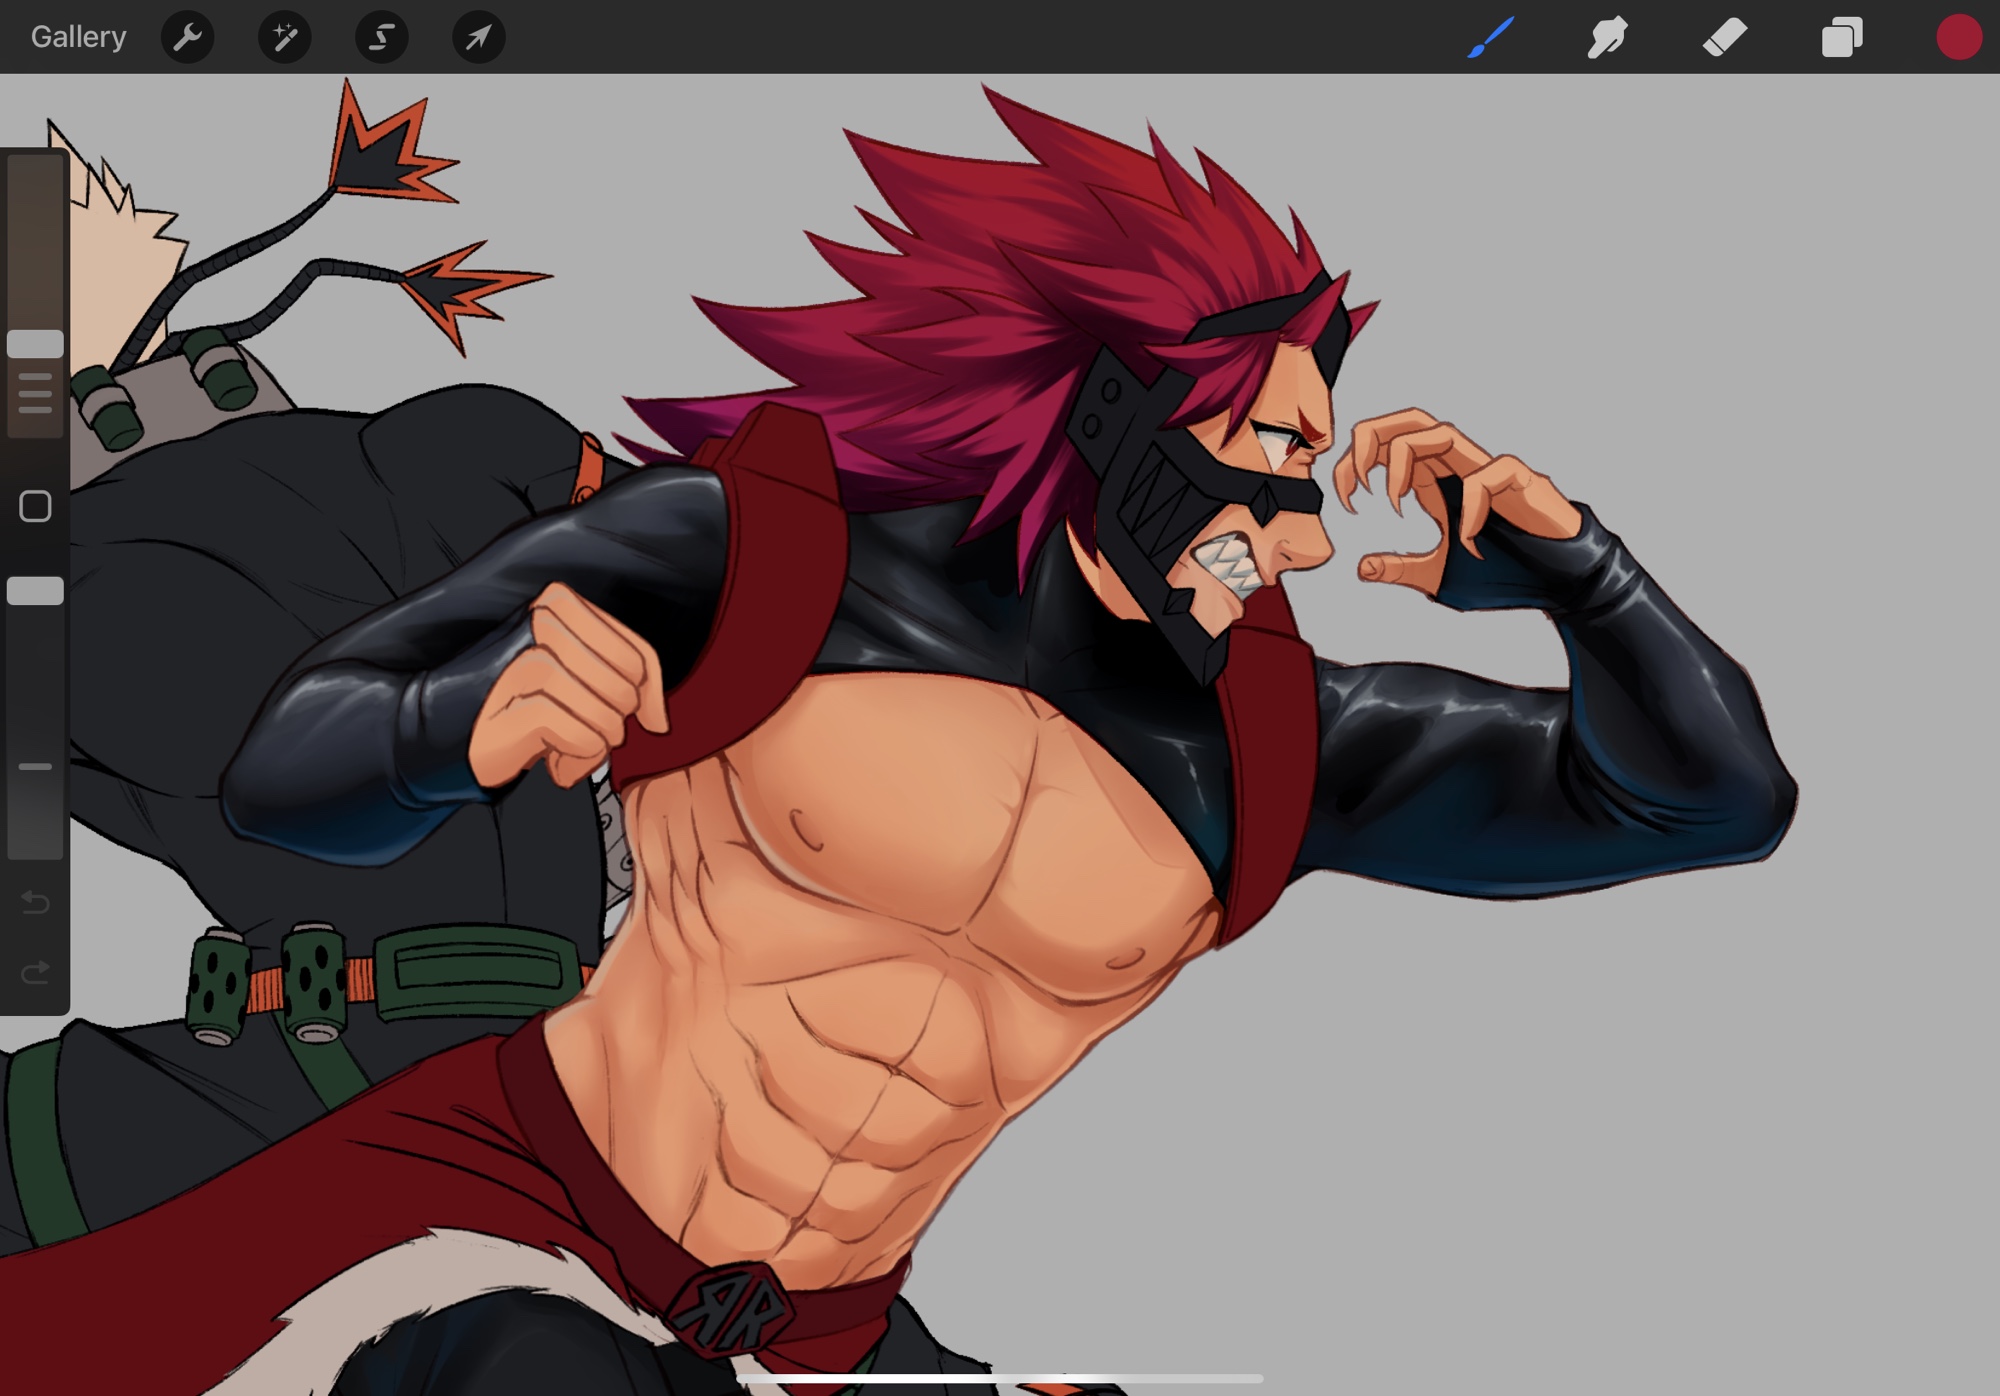Tap the redo arrow in sidebar
This screenshot has height=1396, width=2000.
coord(35,972)
